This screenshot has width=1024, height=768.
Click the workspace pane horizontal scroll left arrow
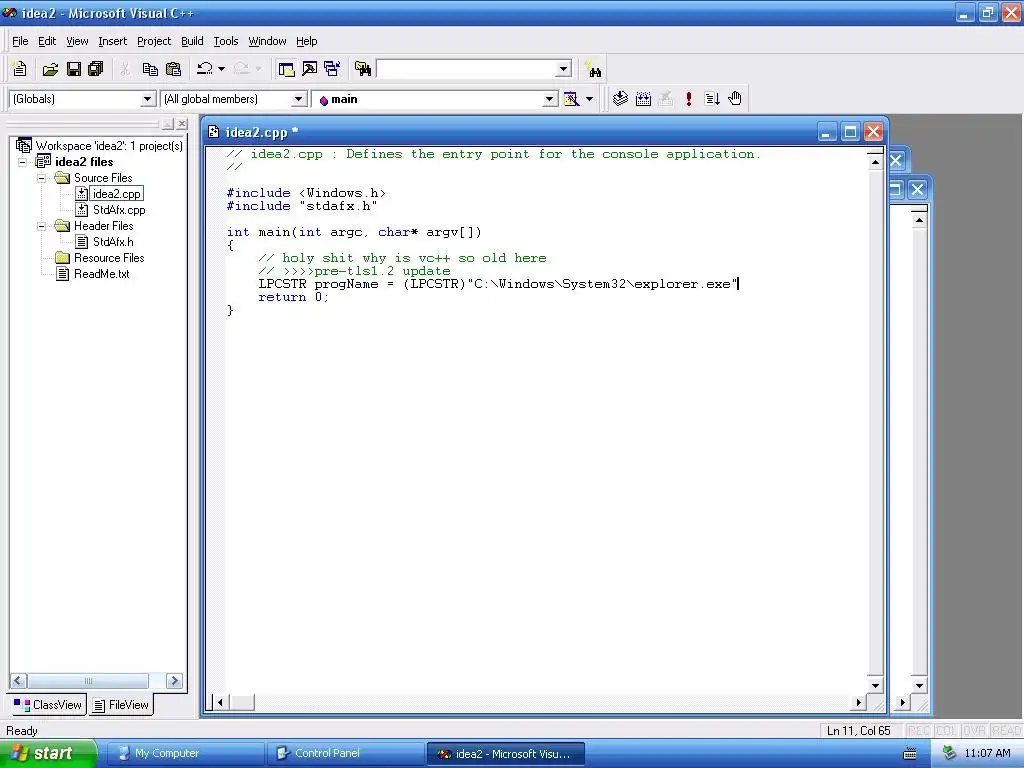click(x=18, y=681)
